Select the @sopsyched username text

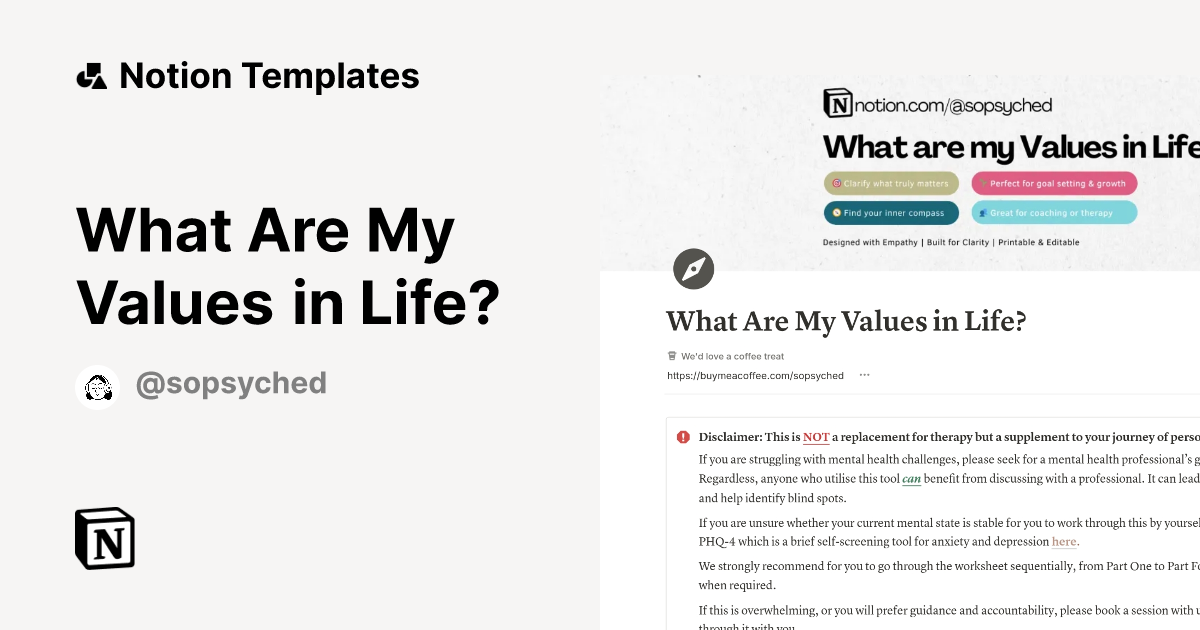(231, 383)
